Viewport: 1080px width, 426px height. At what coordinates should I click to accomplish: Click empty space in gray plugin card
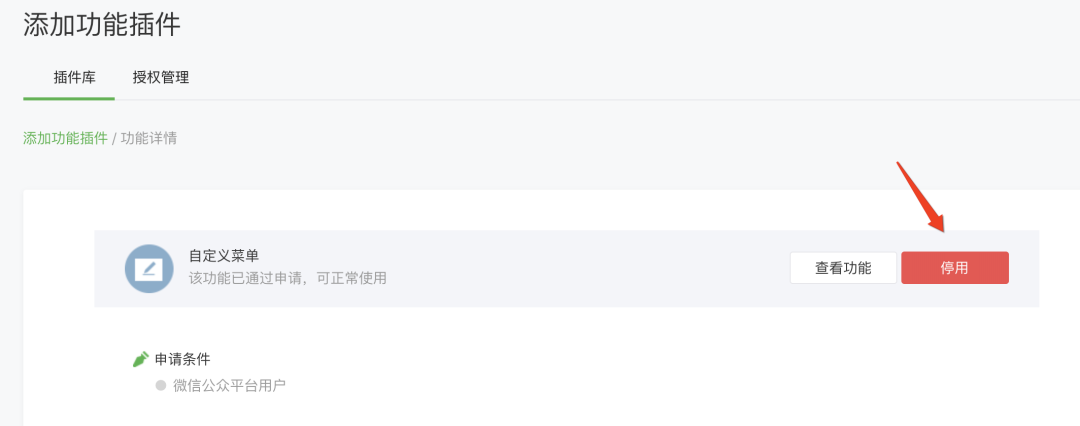point(585,269)
